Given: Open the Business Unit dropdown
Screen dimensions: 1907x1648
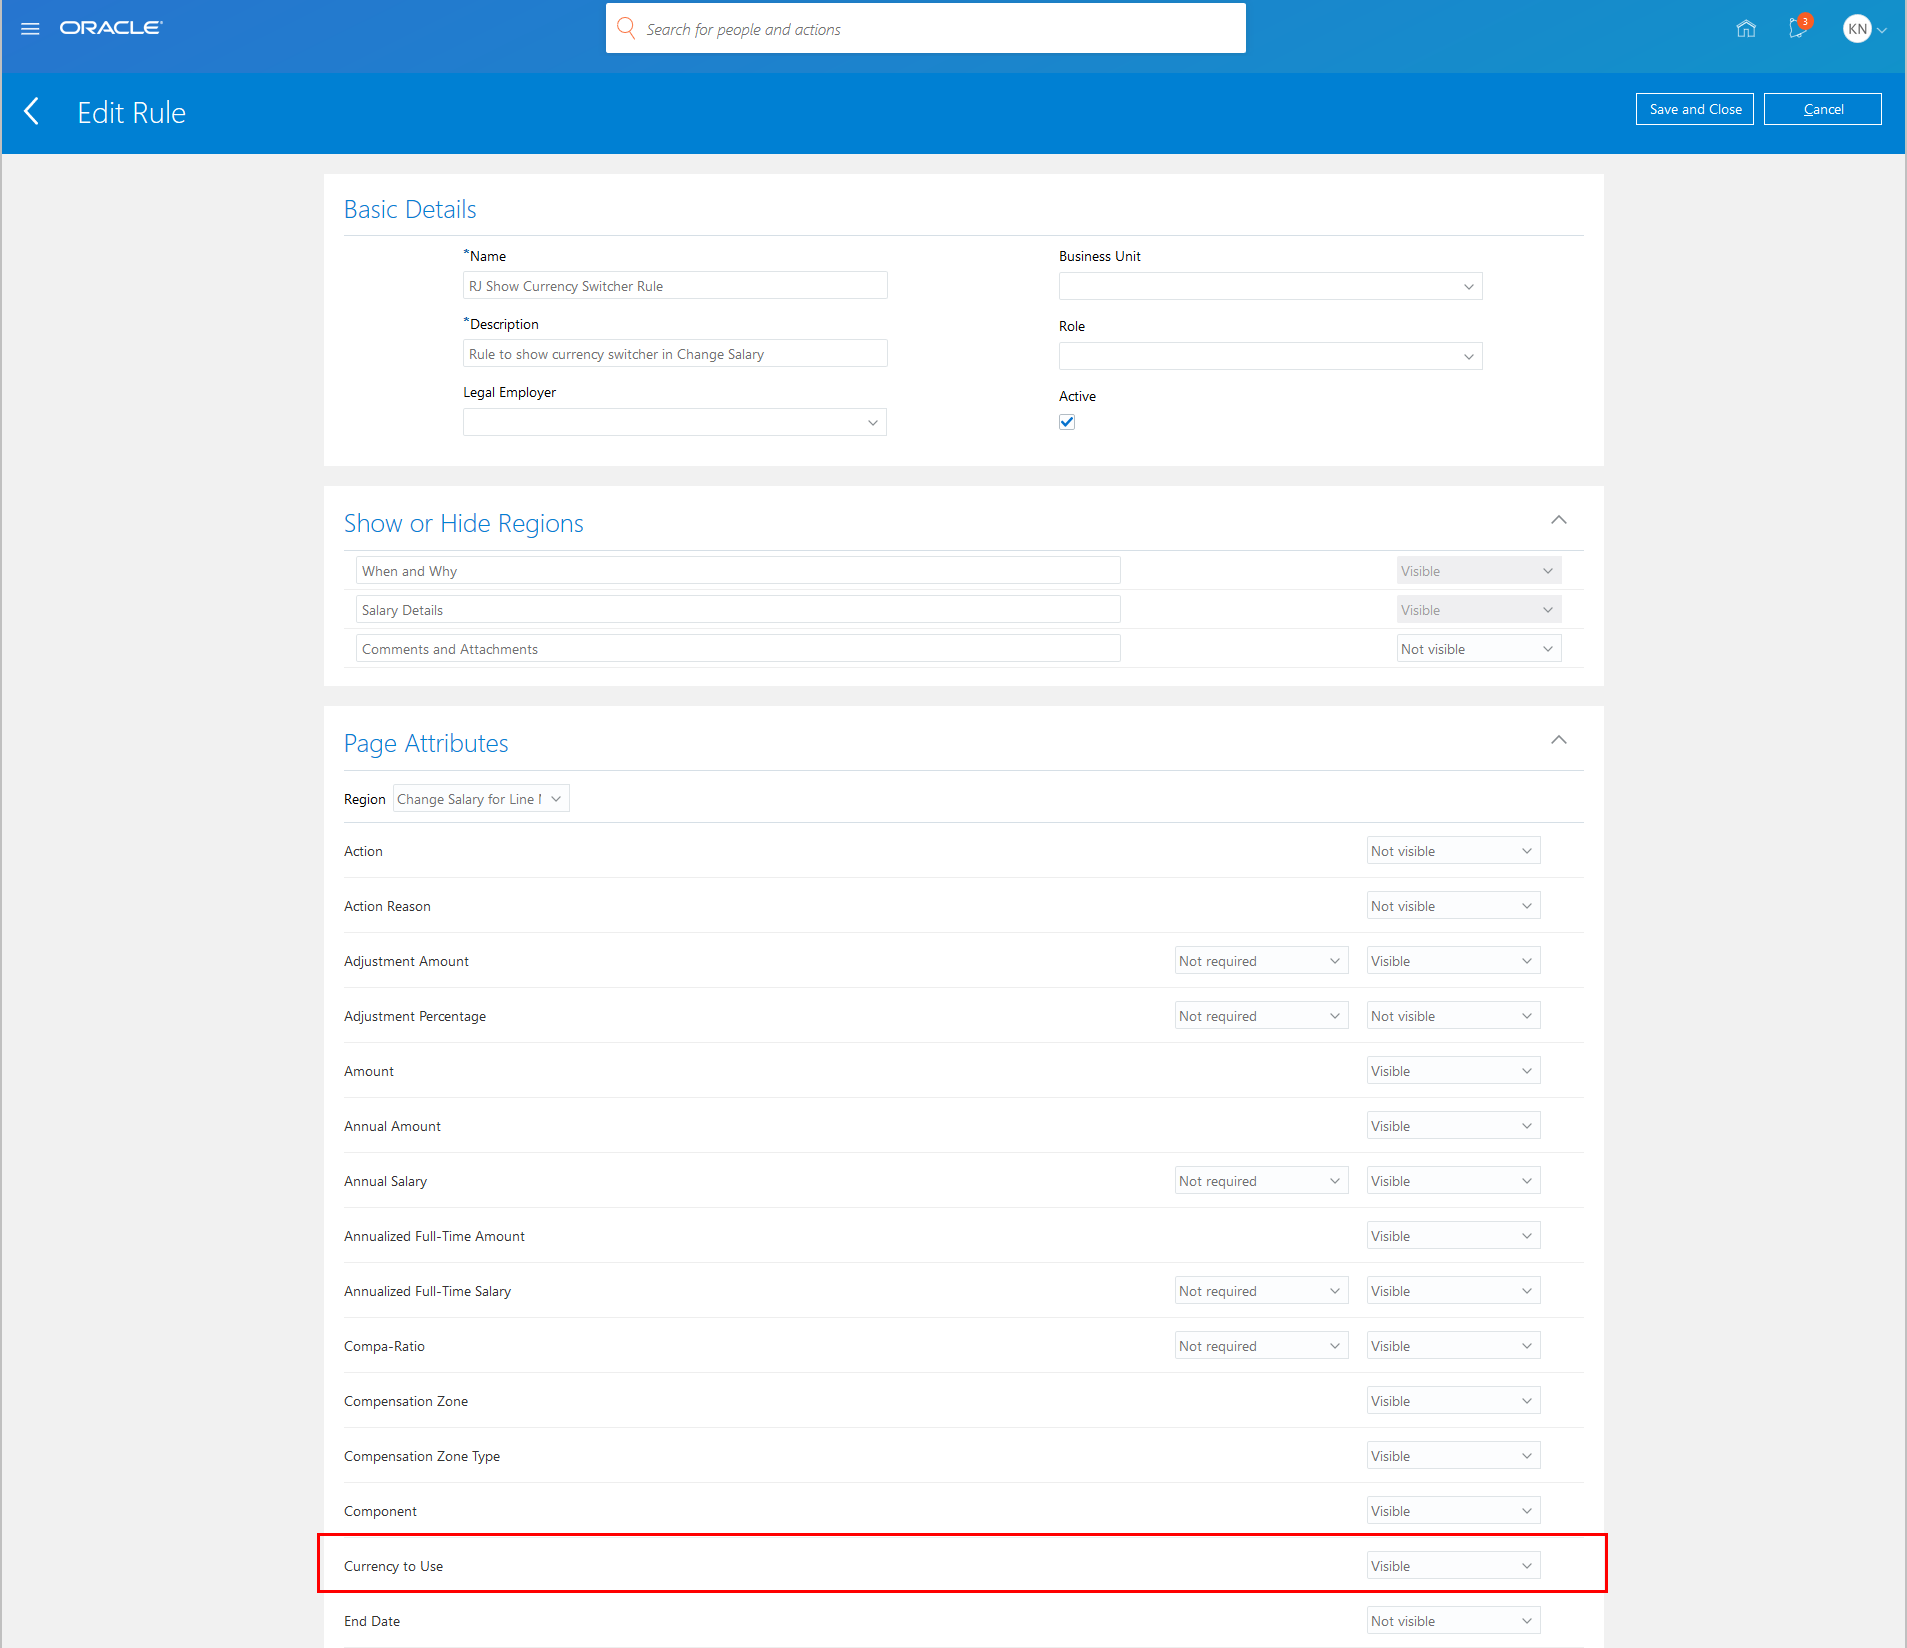Looking at the screenshot, I should (x=1270, y=286).
